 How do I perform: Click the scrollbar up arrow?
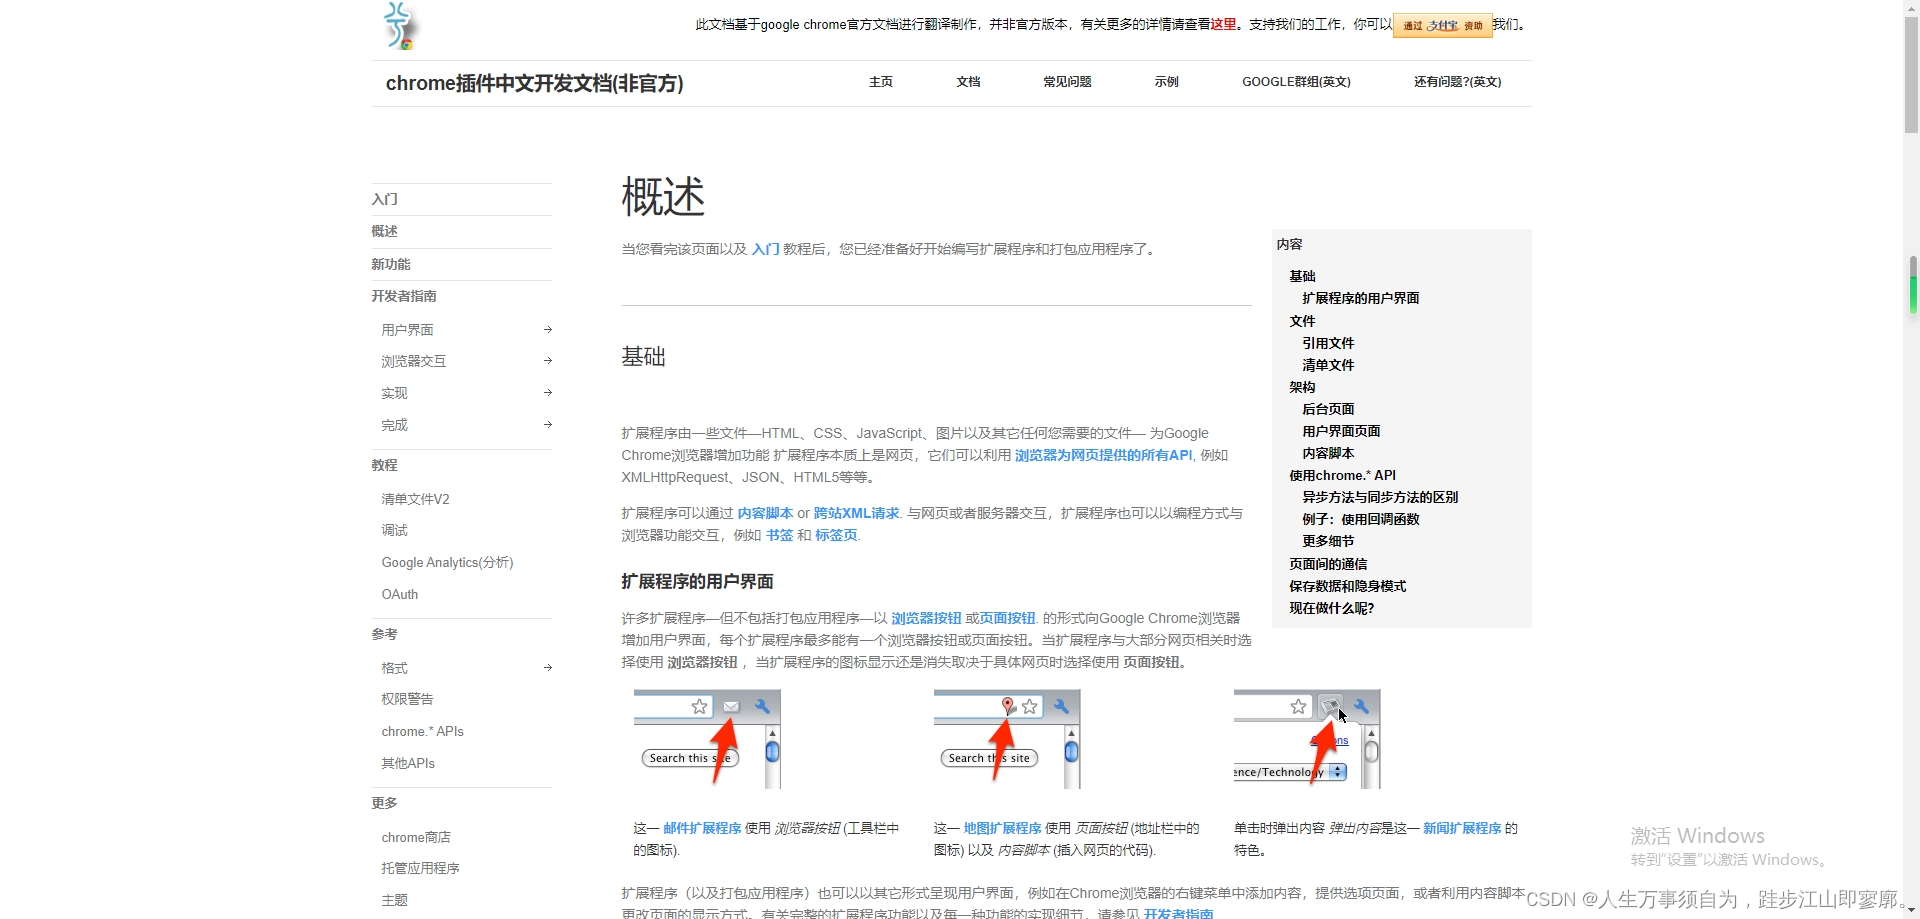pos(1911,8)
